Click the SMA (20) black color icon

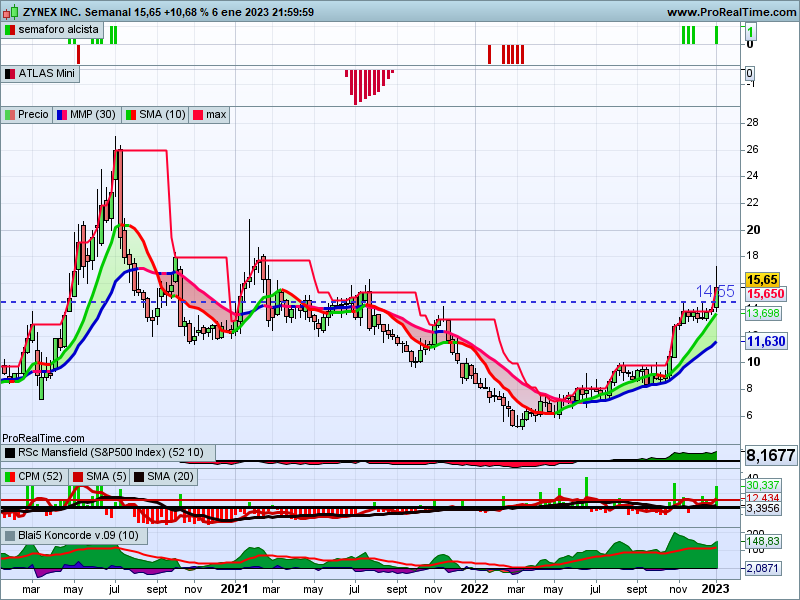pos(139,477)
